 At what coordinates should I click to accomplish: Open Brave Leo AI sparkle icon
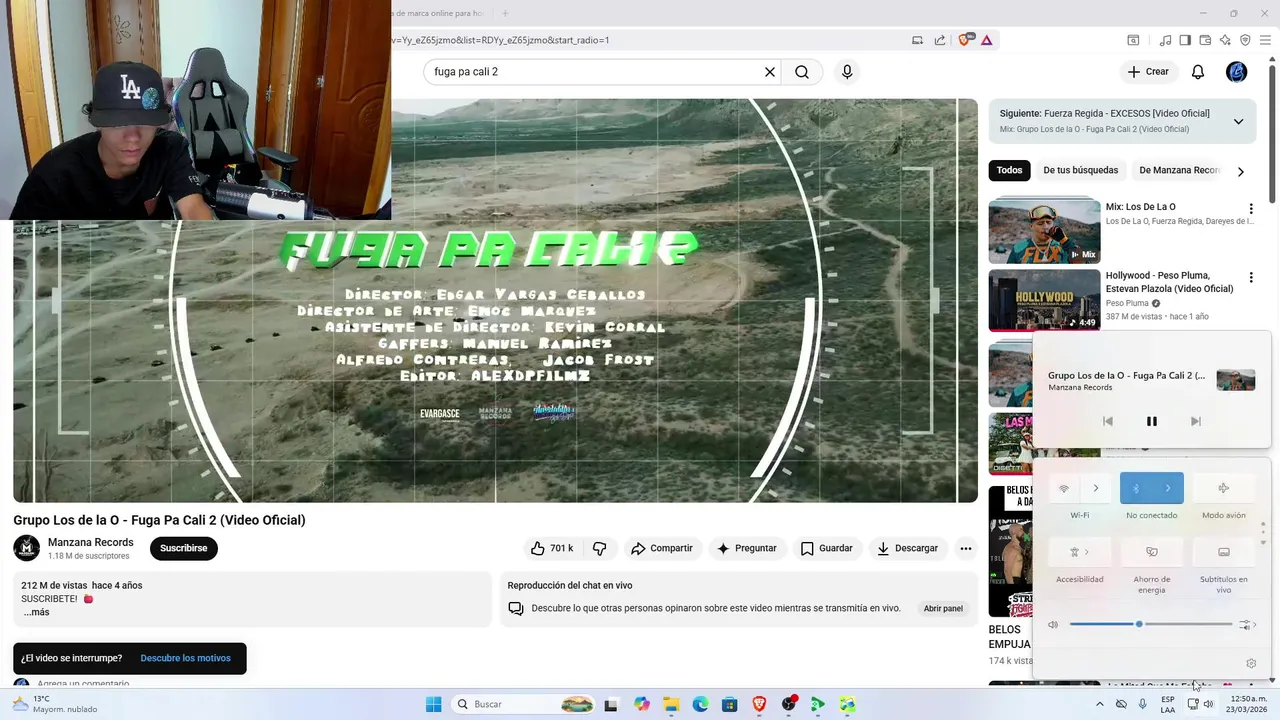coord(1225,40)
